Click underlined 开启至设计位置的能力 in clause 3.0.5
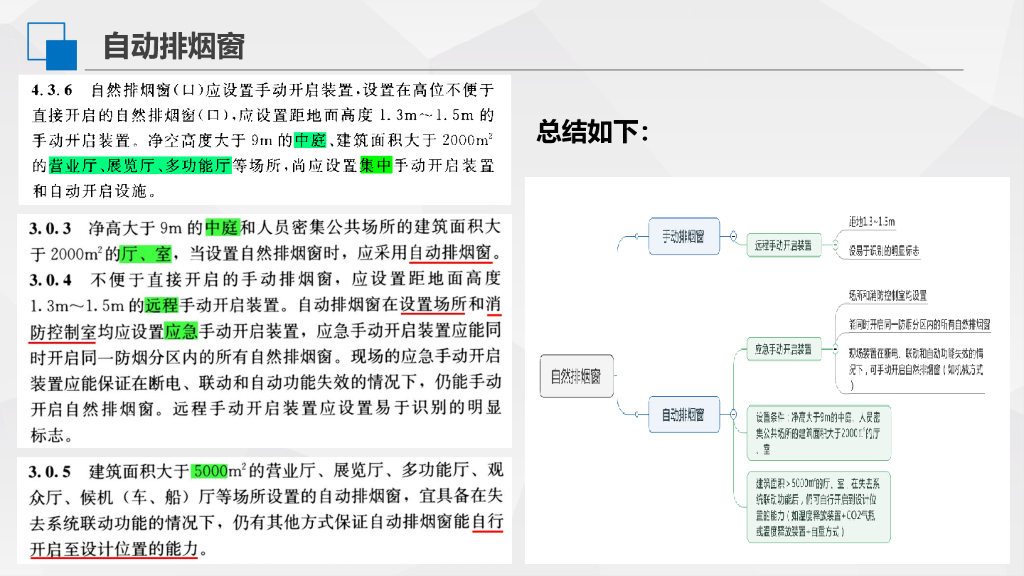This screenshot has height=576, width=1024. (114, 549)
